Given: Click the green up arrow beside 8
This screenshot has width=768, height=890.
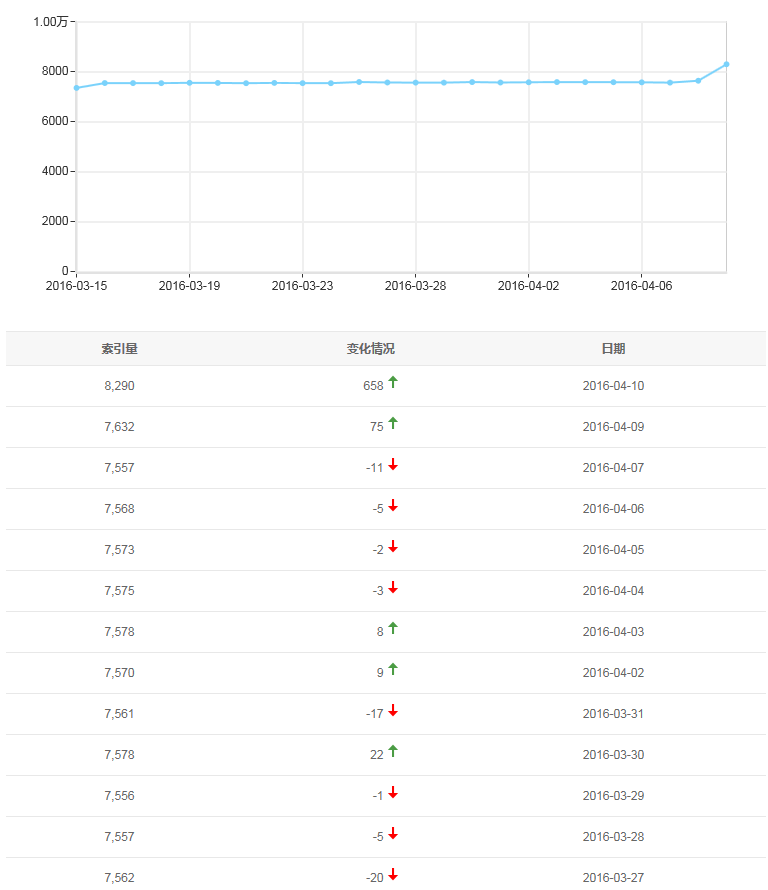Looking at the screenshot, I should [393, 628].
